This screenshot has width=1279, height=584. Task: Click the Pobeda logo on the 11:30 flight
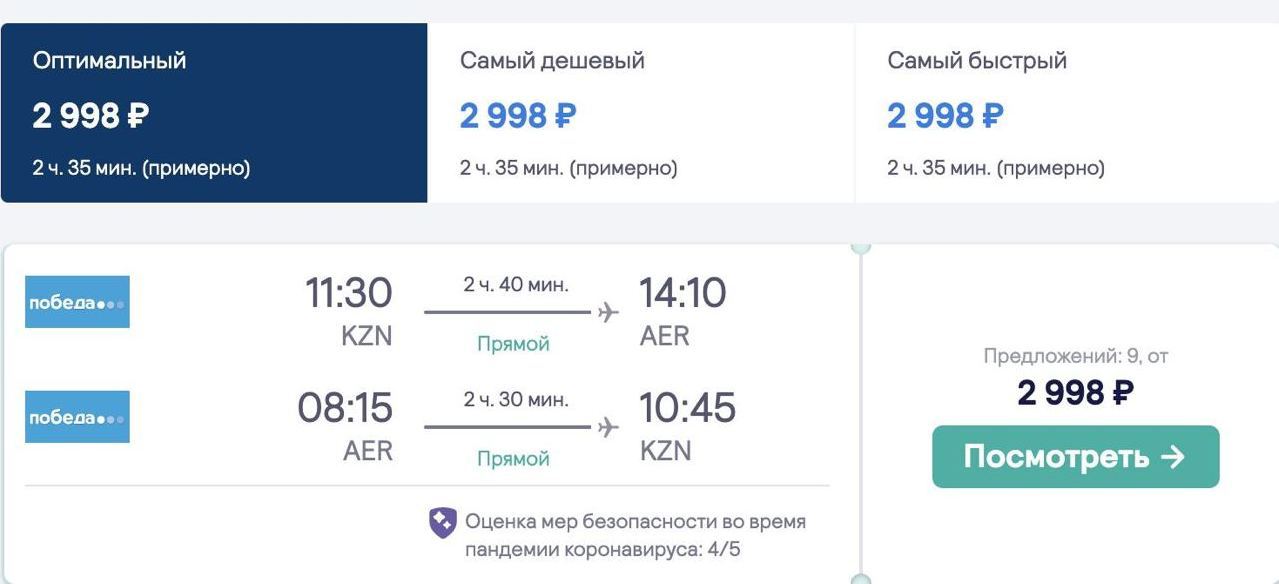pyautogui.click(x=77, y=302)
